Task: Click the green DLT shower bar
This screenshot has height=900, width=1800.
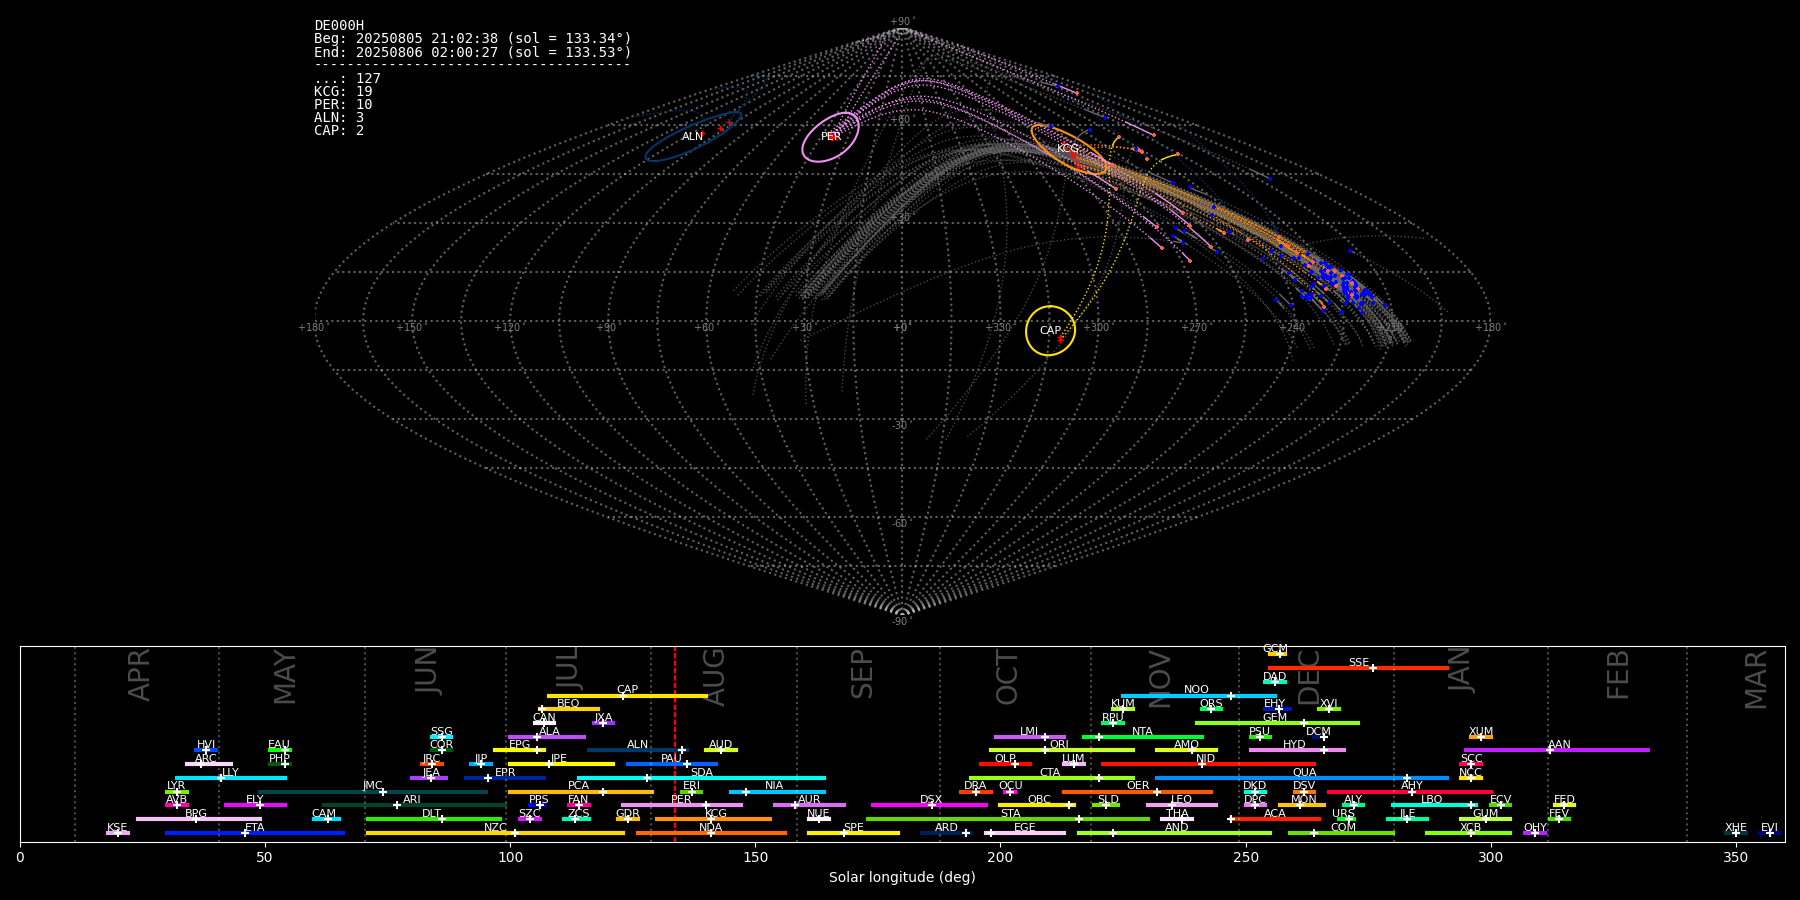Action: (x=434, y=819)
